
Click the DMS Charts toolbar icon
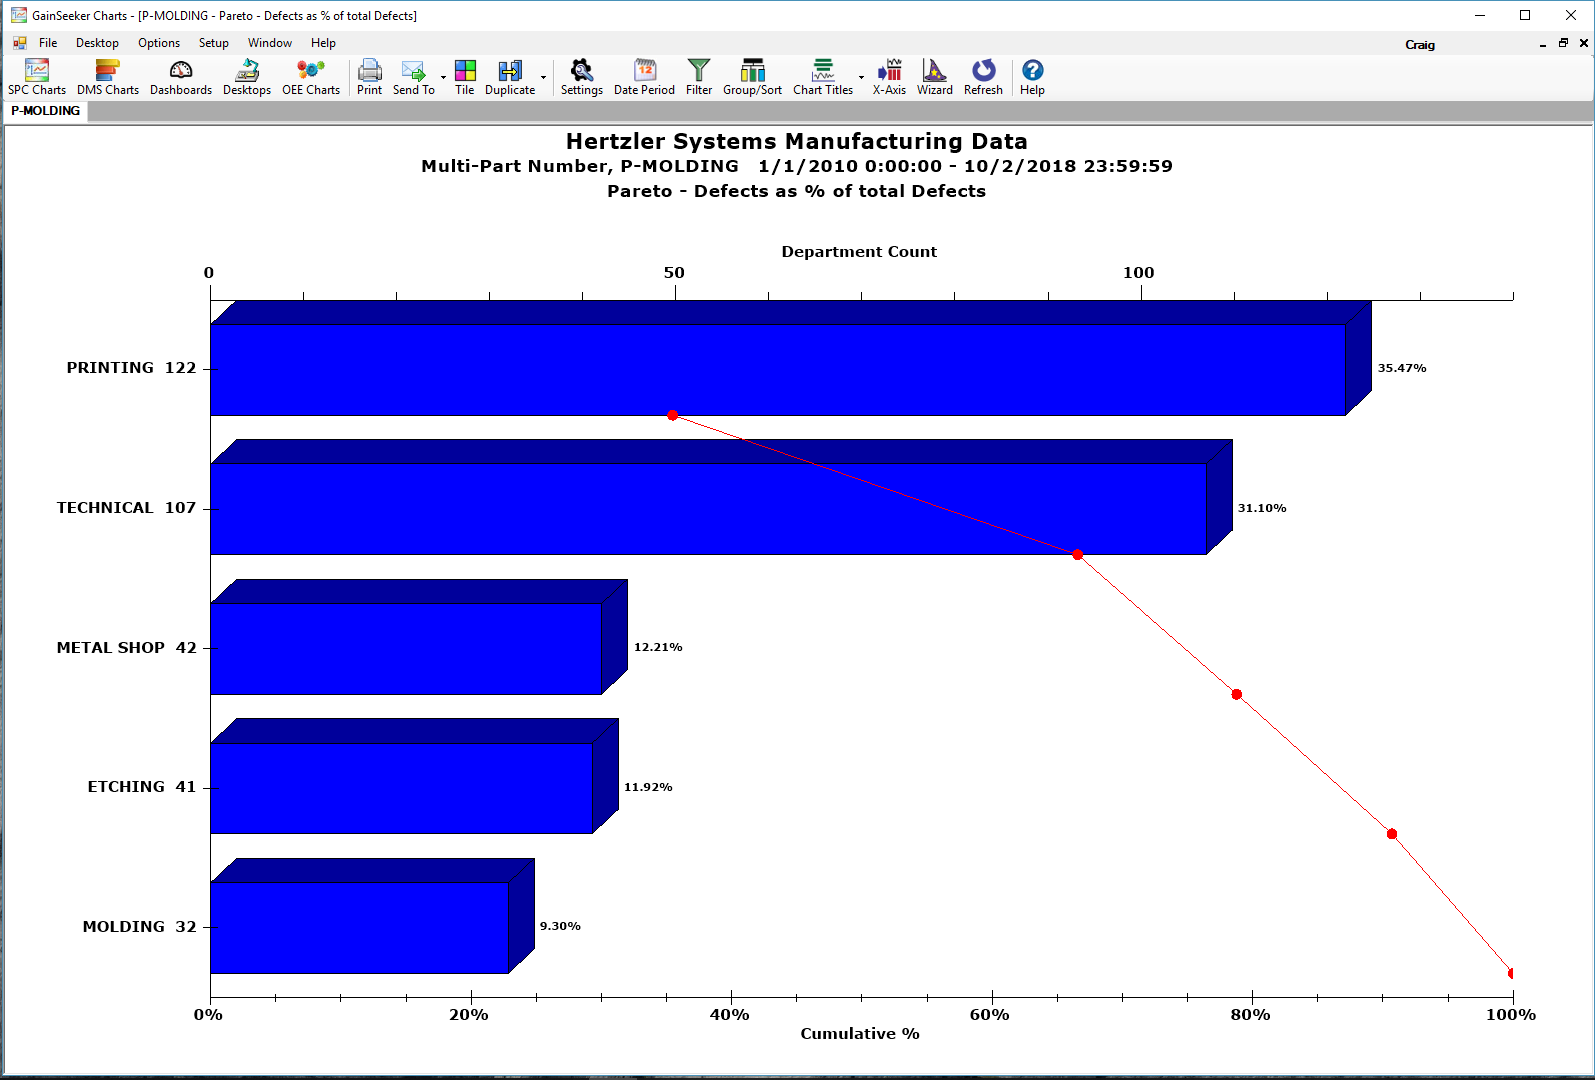tap(108, 77)
